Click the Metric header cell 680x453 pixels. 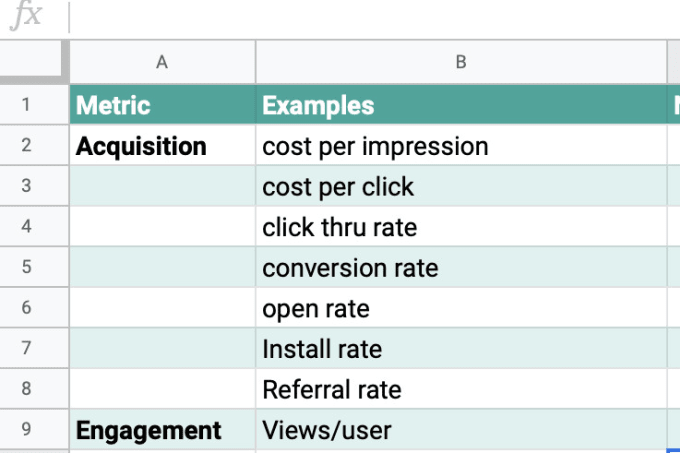[163, 104]
